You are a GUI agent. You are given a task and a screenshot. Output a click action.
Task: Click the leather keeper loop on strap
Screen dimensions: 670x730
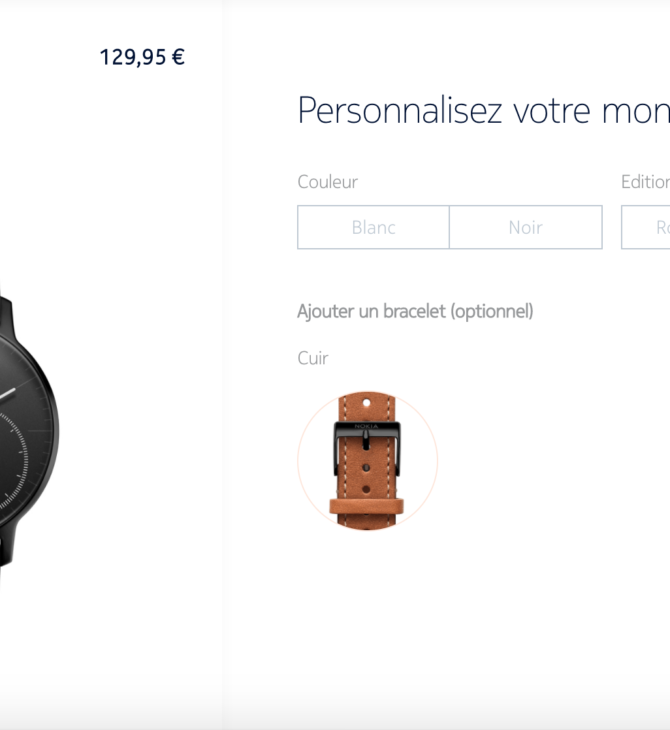pos(367,506)
